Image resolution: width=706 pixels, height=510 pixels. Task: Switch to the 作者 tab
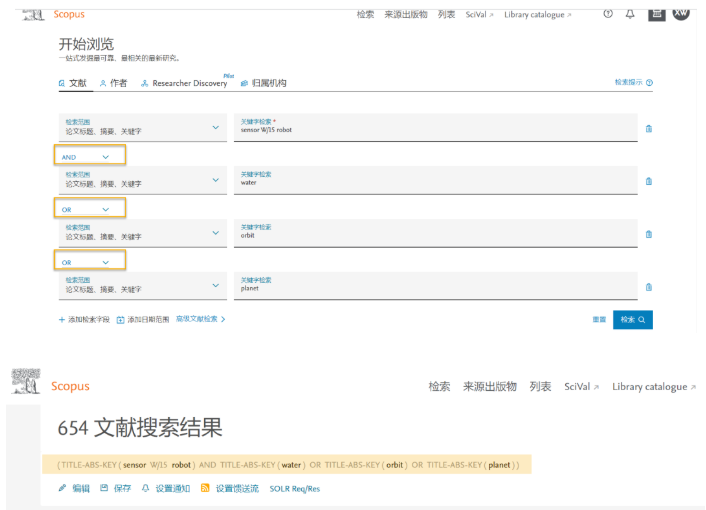tap(113, 83)
